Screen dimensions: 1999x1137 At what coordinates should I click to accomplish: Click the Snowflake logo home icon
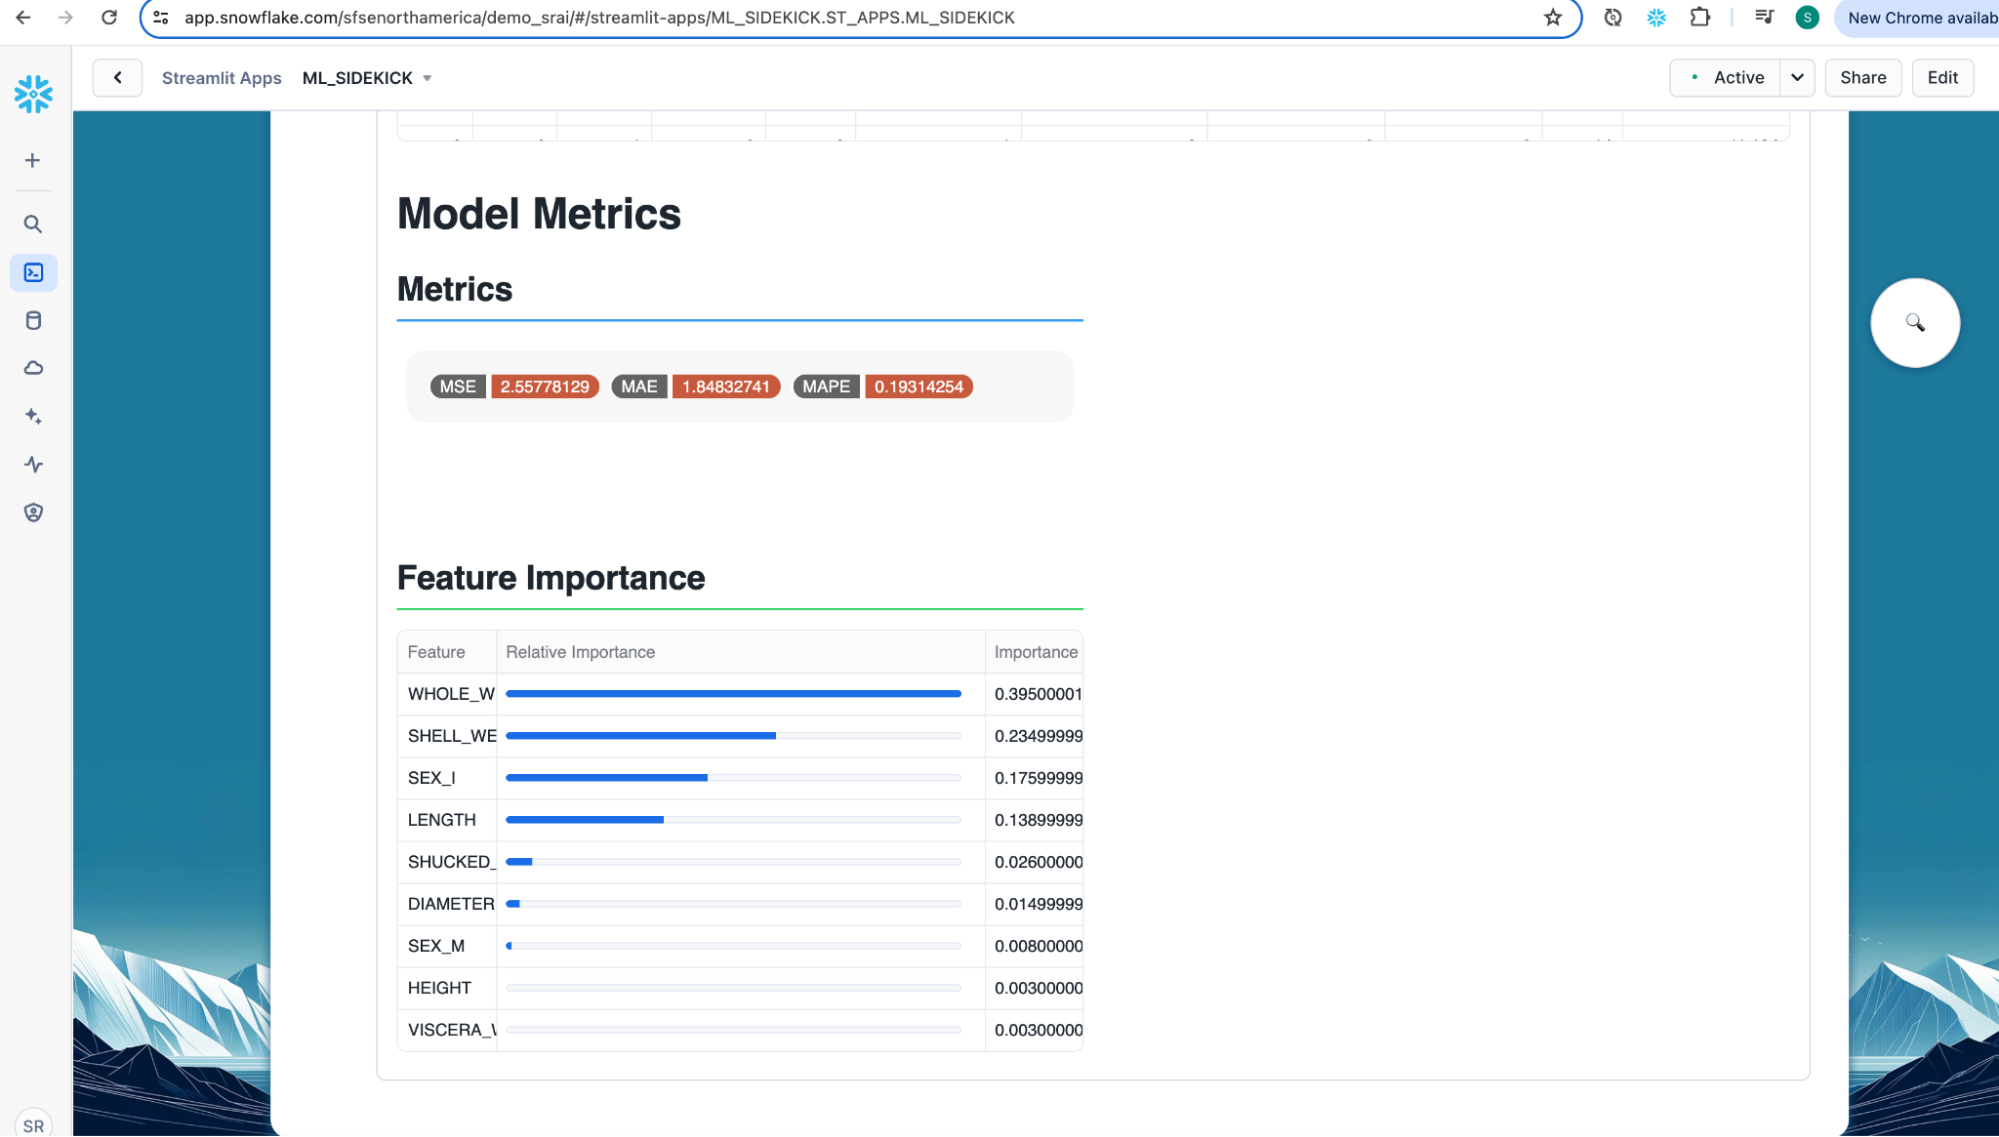tap(33, 94)
